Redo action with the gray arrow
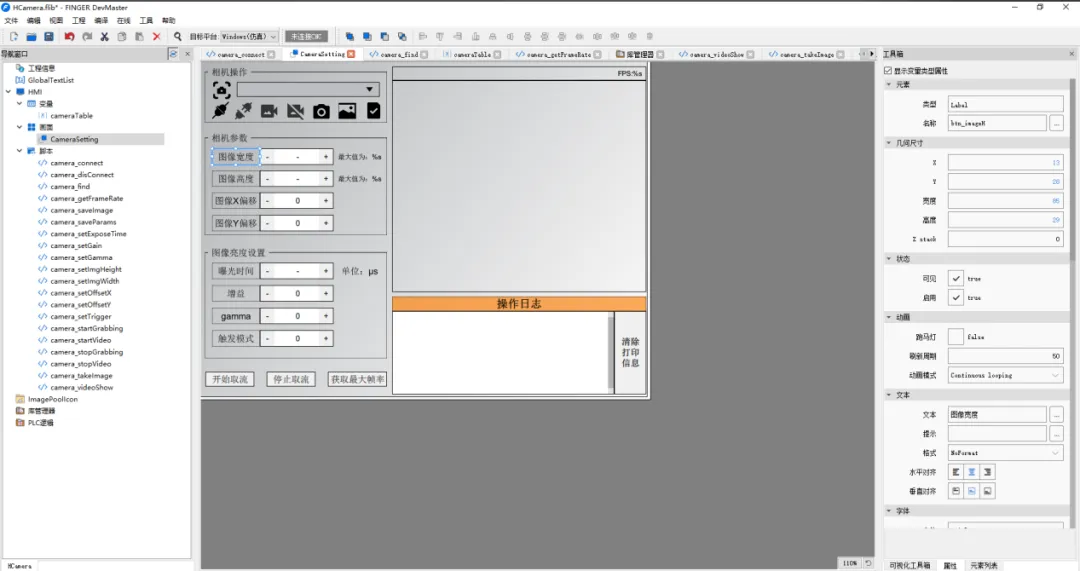Screen dimensions: 1080x571 pyautogui.click(x=87, y=37)
